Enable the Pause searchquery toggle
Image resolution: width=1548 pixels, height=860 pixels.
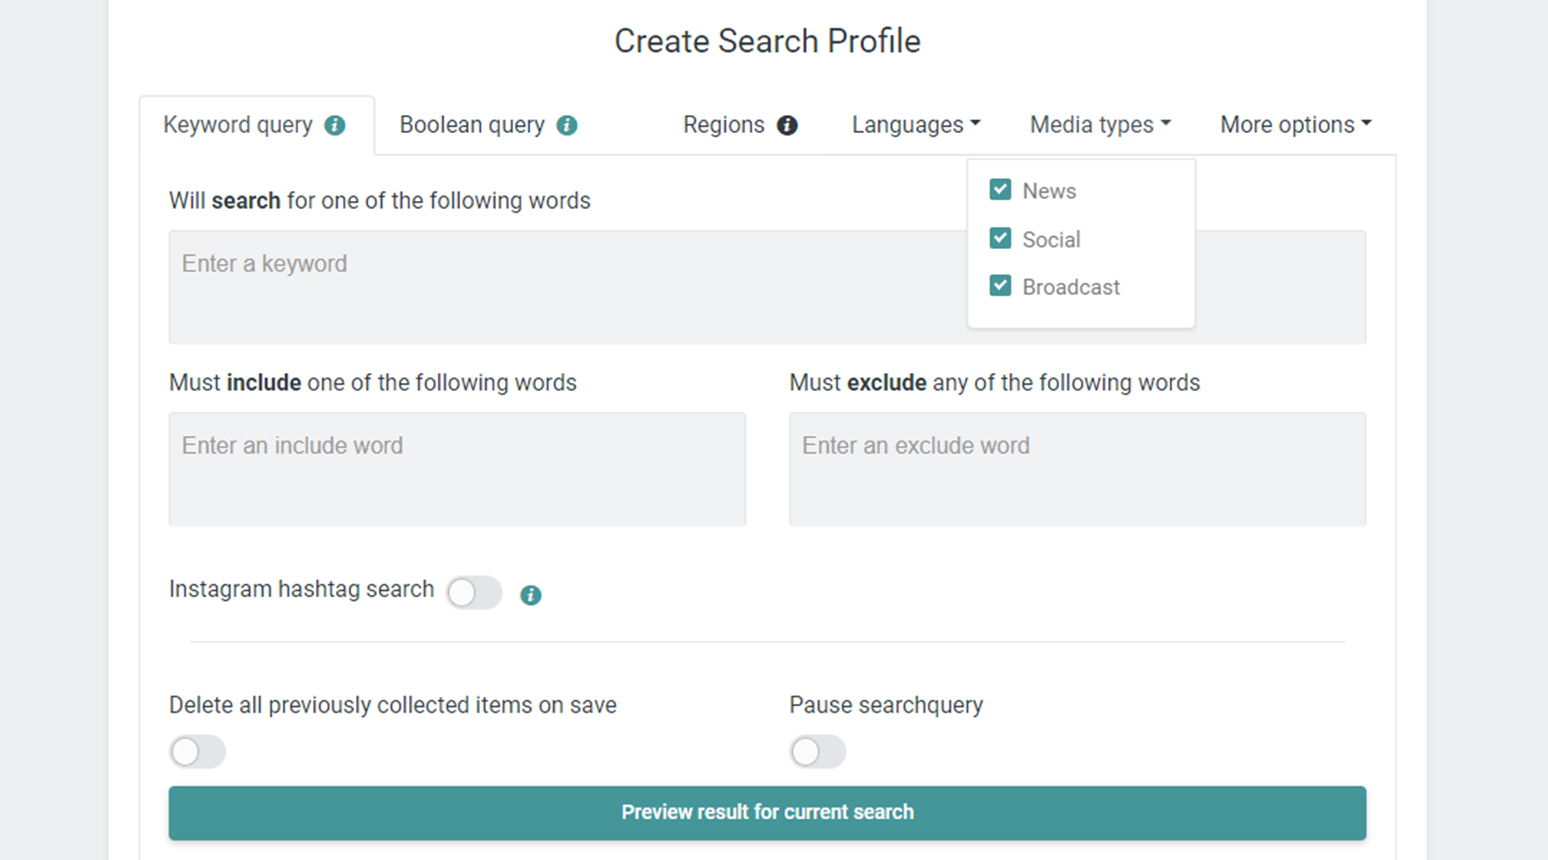tap(817, 751)
